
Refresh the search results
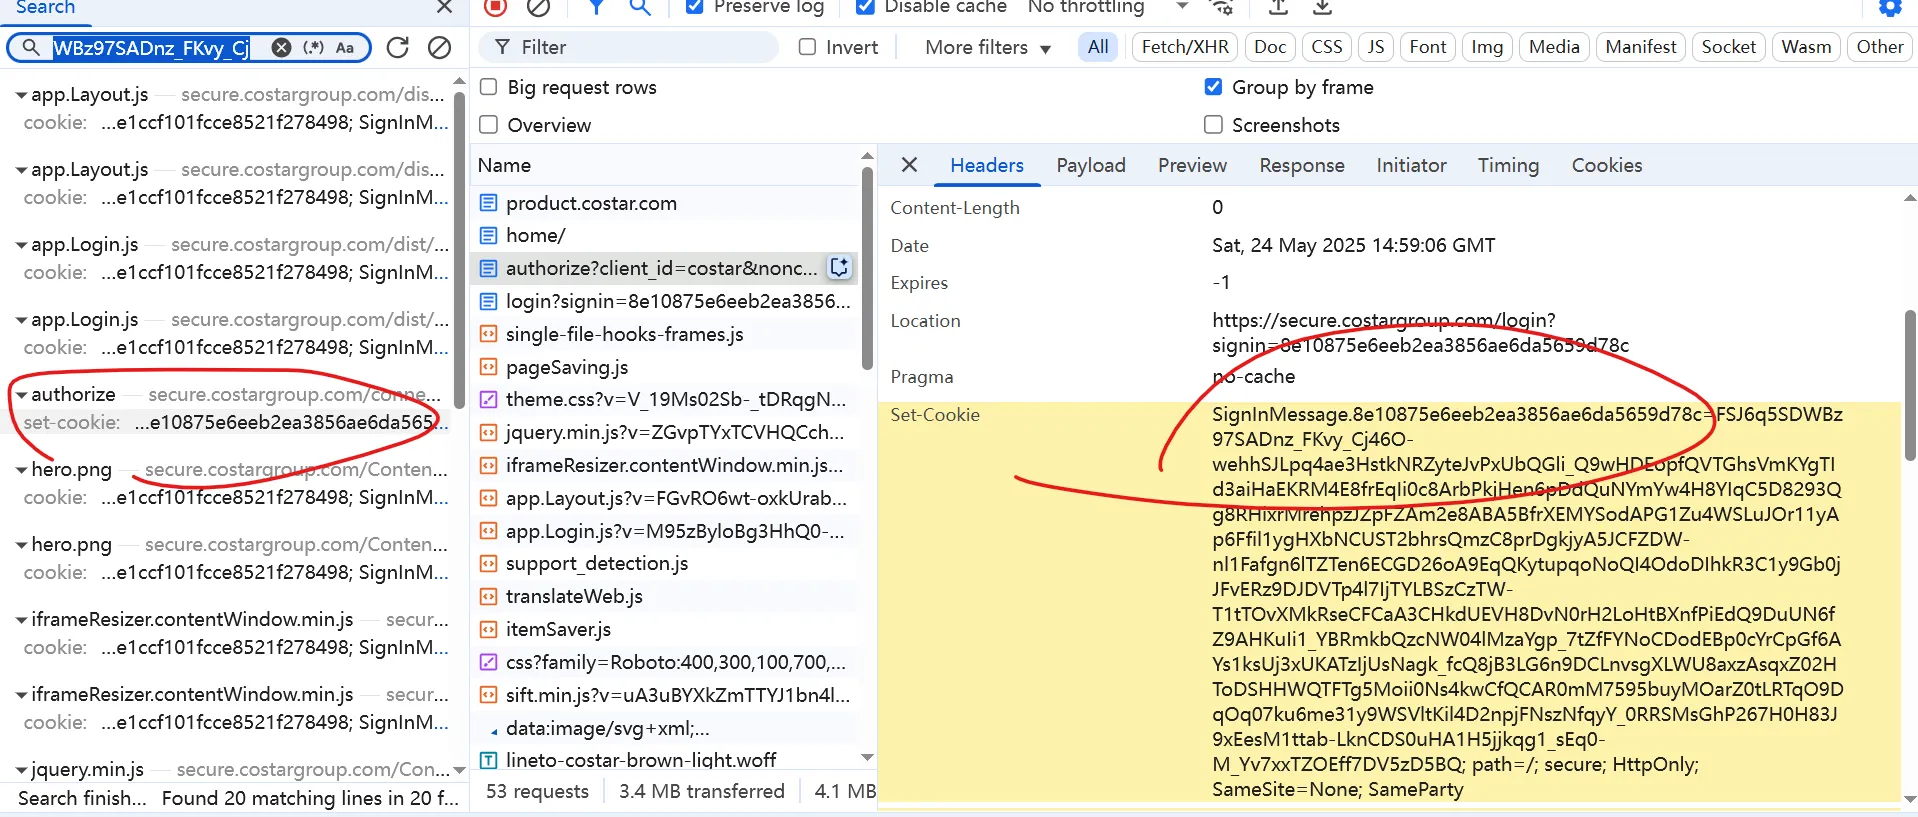click(397, 47)
